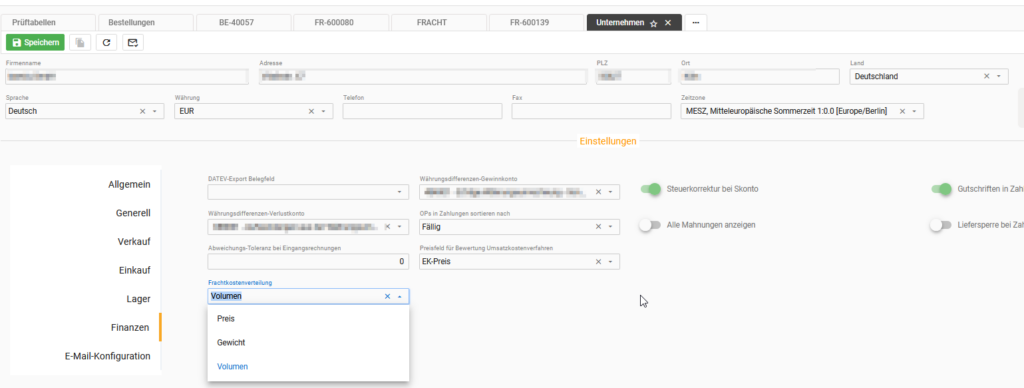Click the Telefon input field
The width and height of the screenshot is (1024, 388).
(422, 111)
